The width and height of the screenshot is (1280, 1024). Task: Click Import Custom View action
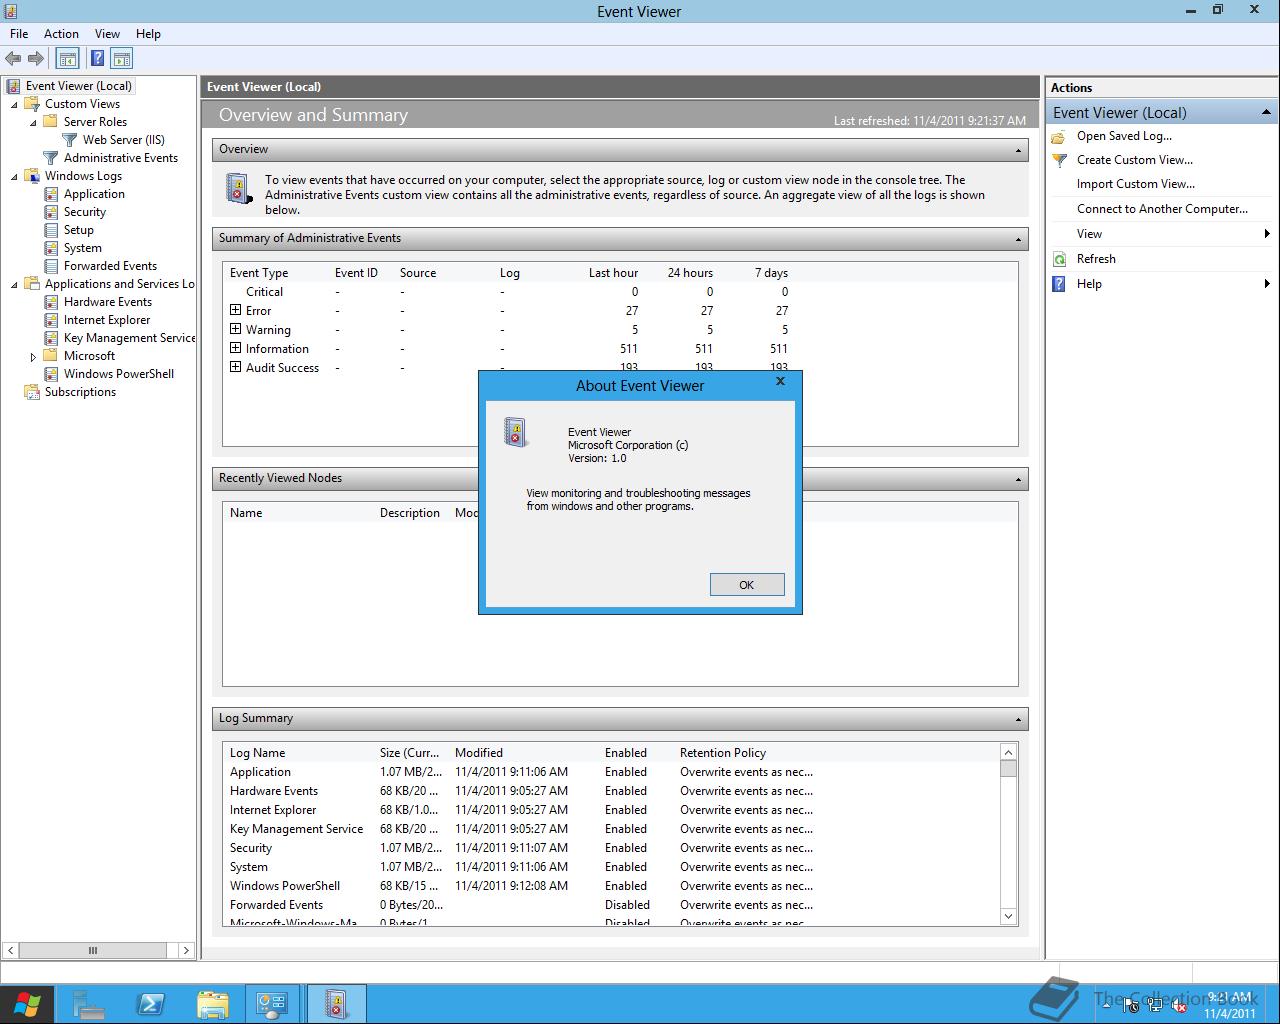pos(1135,184)
